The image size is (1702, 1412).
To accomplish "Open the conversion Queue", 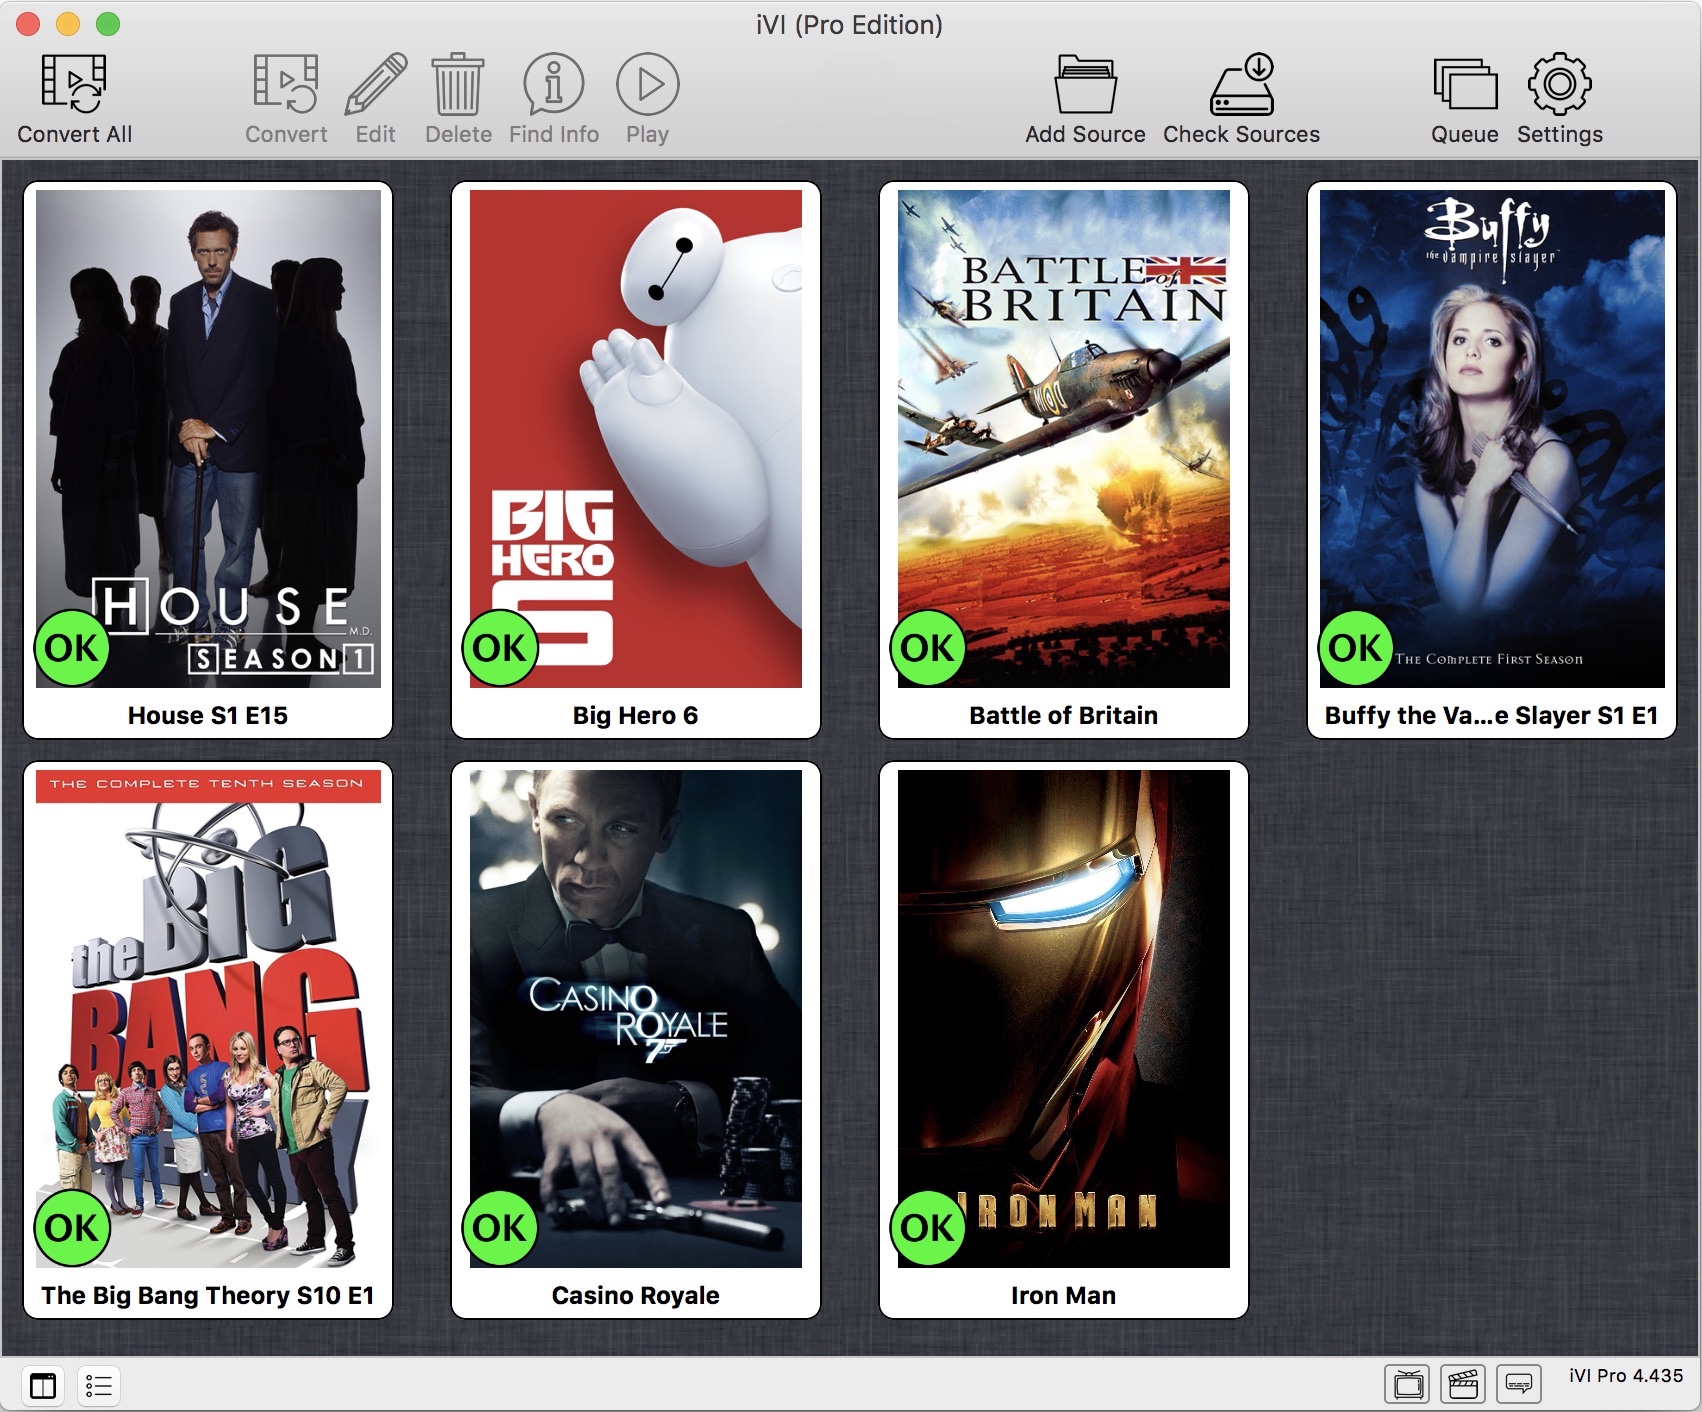I will coord(1464,85).
